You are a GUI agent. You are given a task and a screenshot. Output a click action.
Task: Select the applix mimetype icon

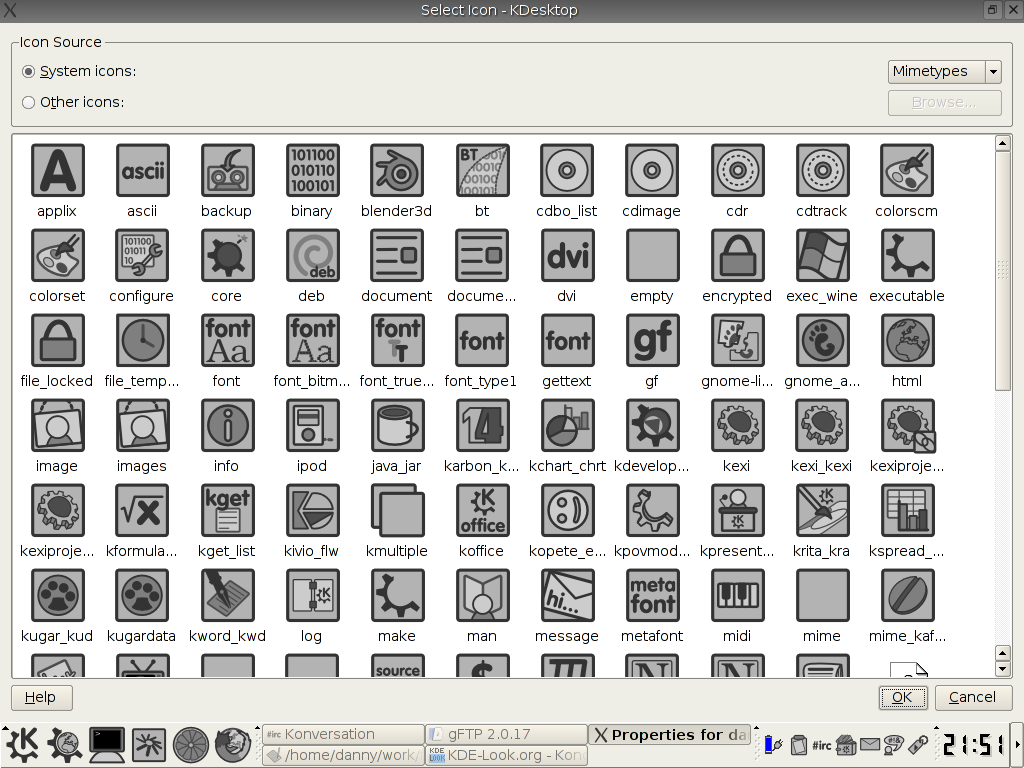click(x=57, y=170)
